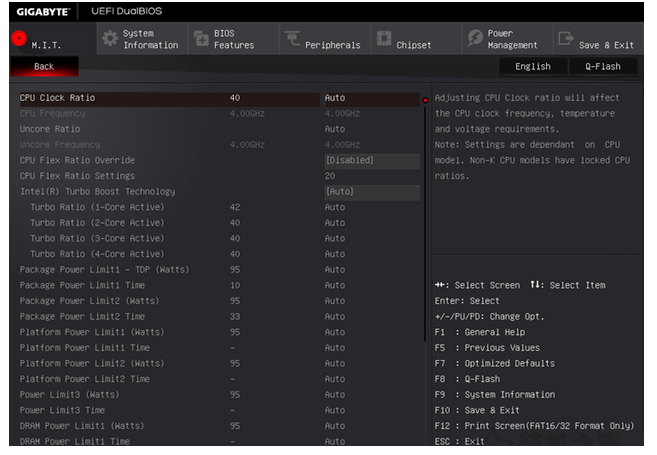
Task: Select the Chipset tab
Action: [416, 39]
